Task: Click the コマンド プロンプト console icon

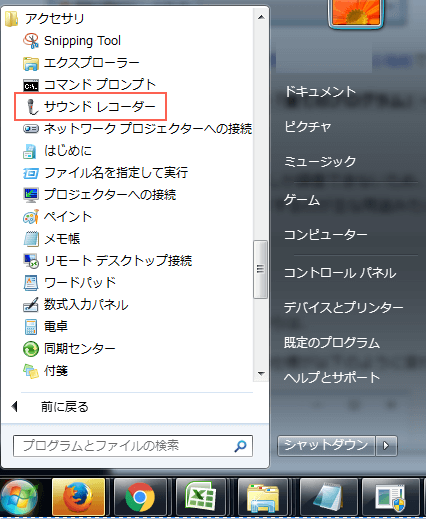Action: tap(31, 85)
